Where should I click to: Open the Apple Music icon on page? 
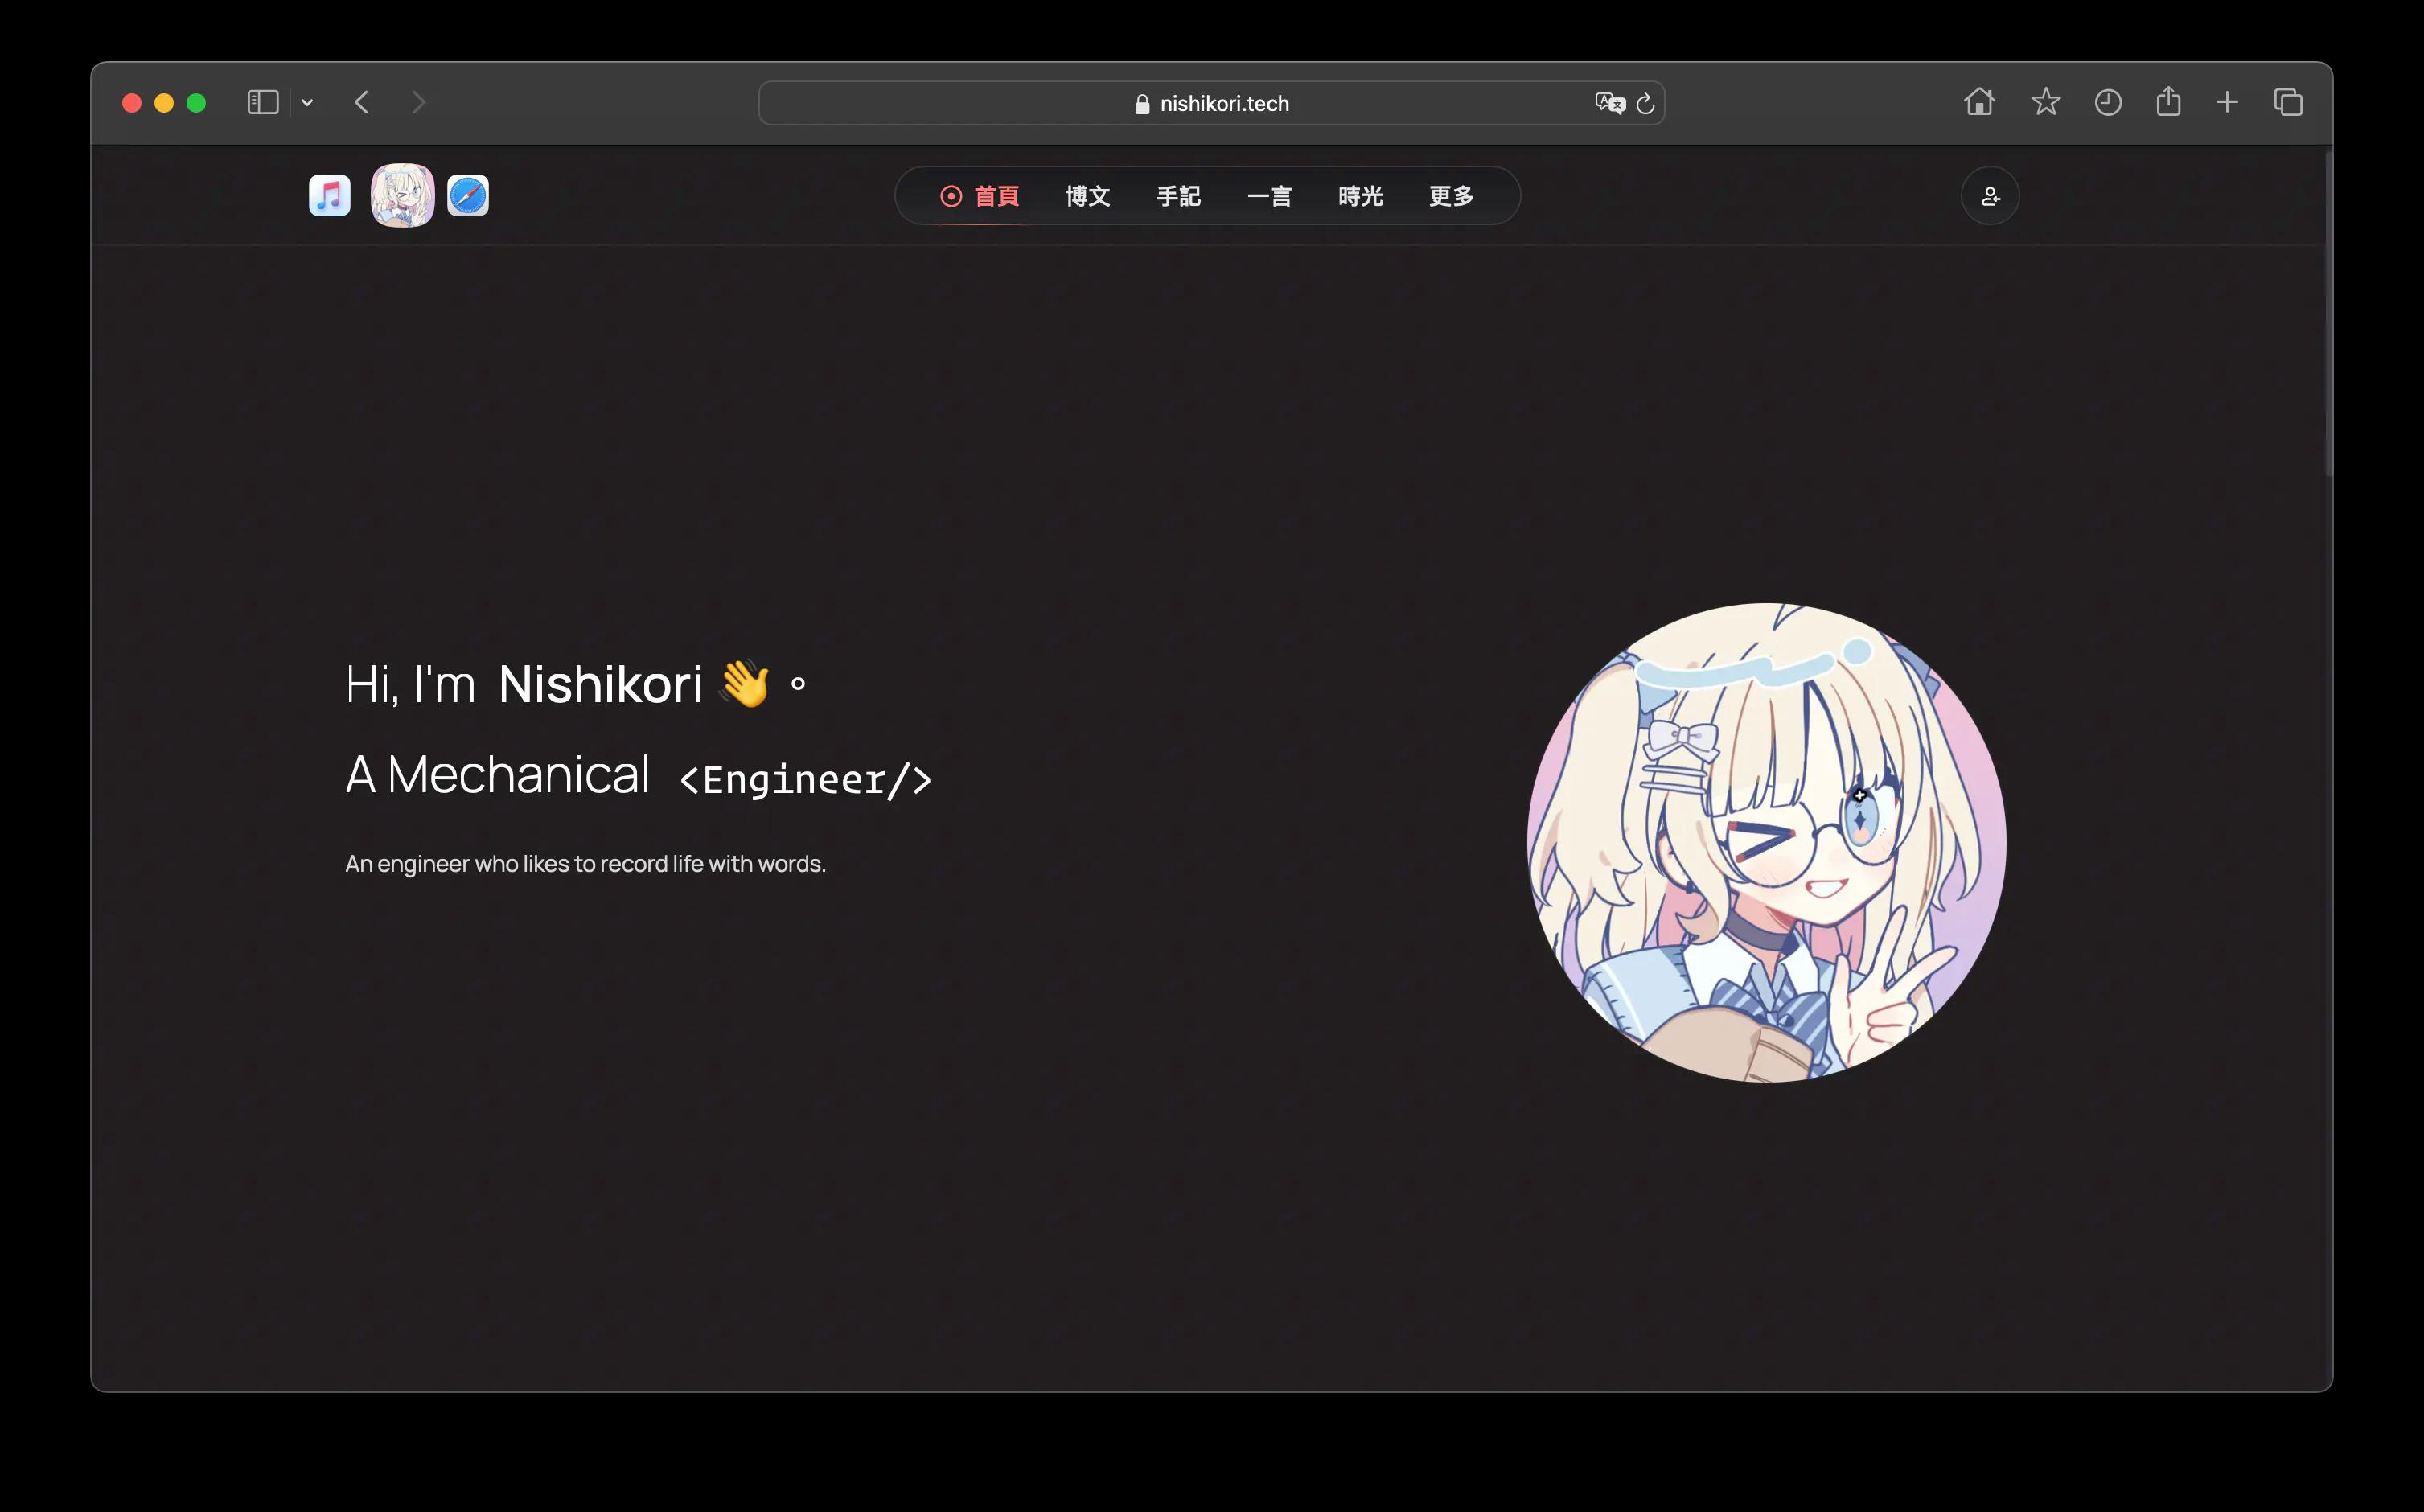tap(330, 195)
